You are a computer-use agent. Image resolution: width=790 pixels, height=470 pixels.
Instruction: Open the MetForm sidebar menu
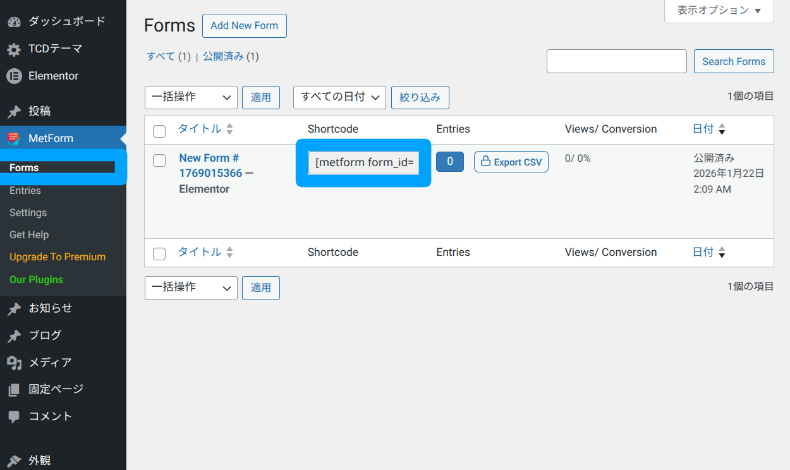pyautogui.click(x=51, y=138)
